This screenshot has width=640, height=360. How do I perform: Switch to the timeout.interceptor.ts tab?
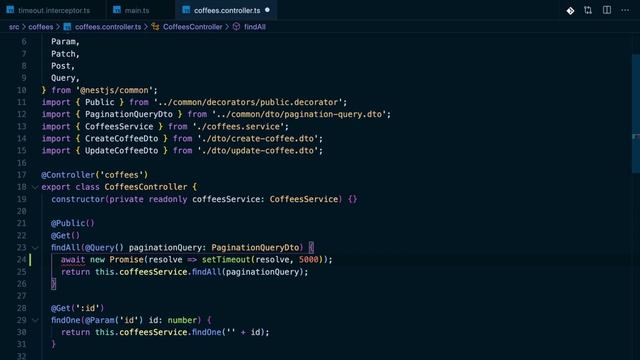pyautogui.click(x=53, y=10)
